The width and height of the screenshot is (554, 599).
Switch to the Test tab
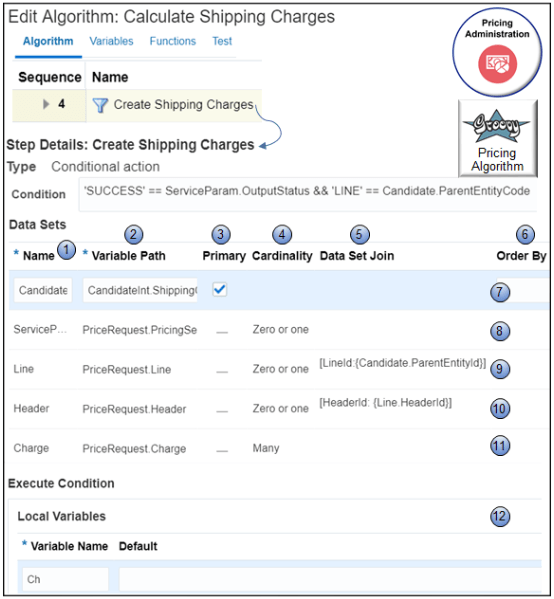(x=222, y=41)
